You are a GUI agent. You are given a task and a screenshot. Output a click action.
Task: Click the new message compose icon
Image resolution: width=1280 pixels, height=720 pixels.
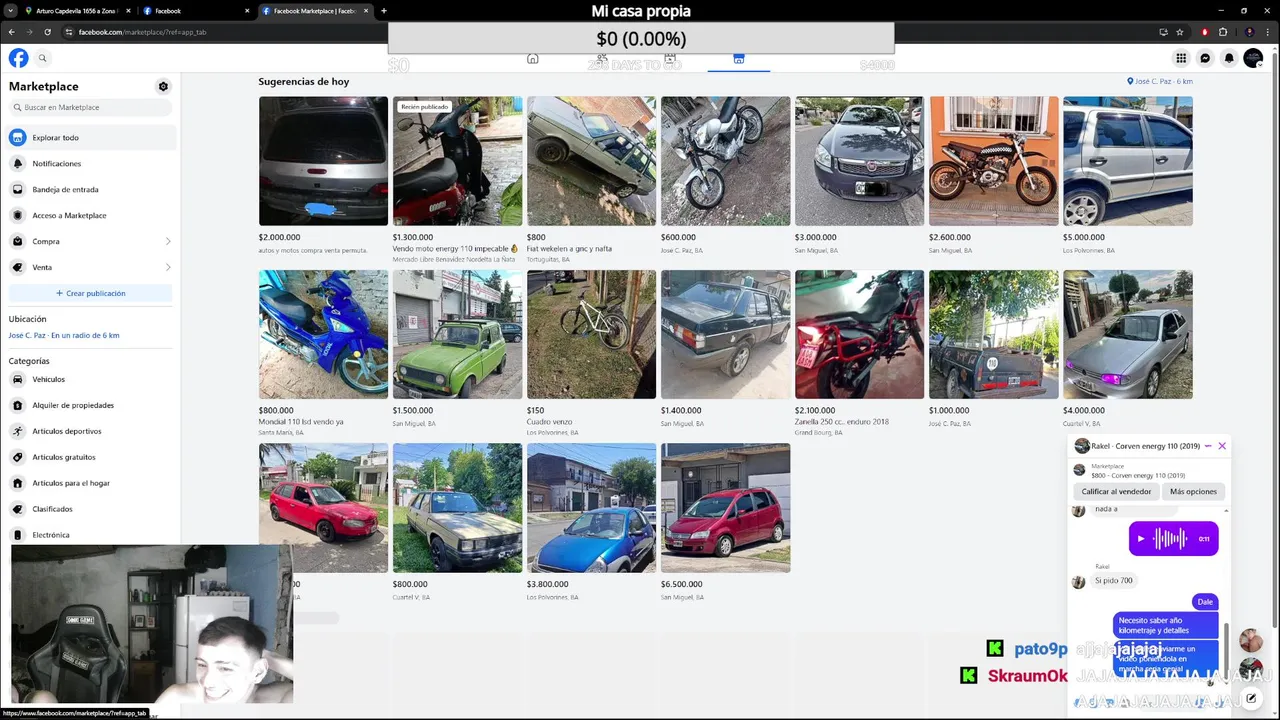pyautogui.click(x=1251, y=698)
